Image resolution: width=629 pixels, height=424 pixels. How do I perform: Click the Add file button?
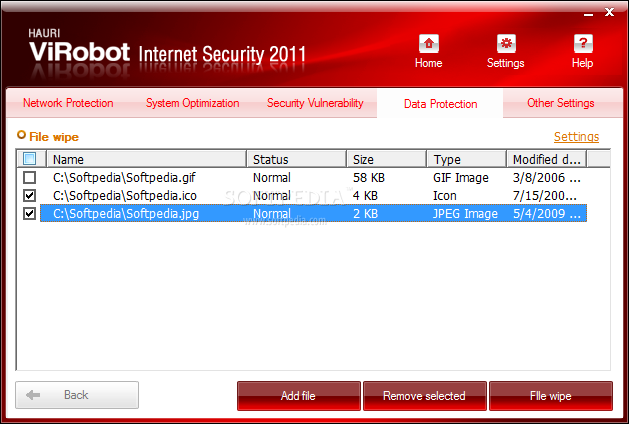point(298,396)
